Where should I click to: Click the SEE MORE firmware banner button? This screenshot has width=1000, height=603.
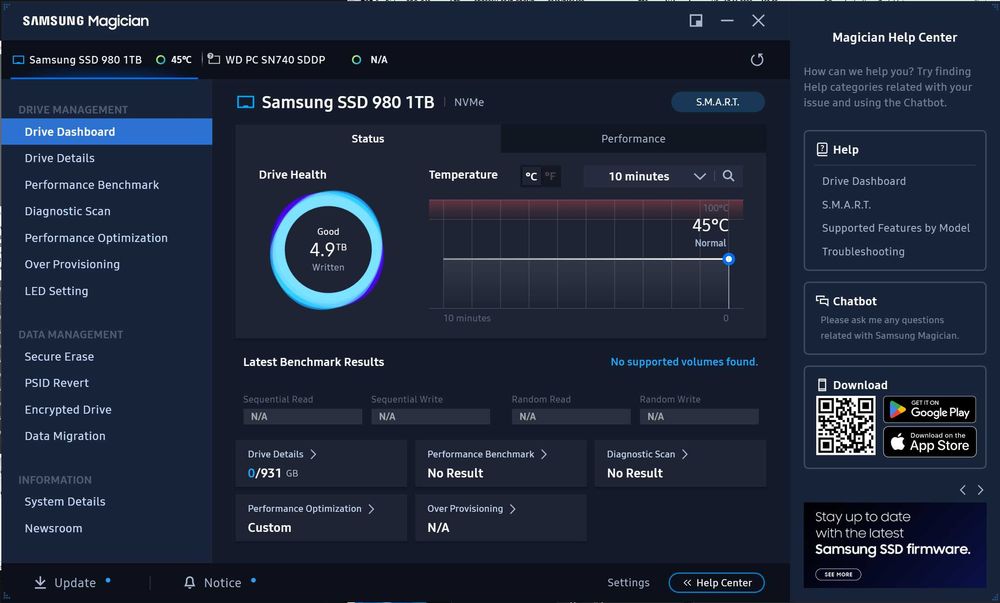838,574
